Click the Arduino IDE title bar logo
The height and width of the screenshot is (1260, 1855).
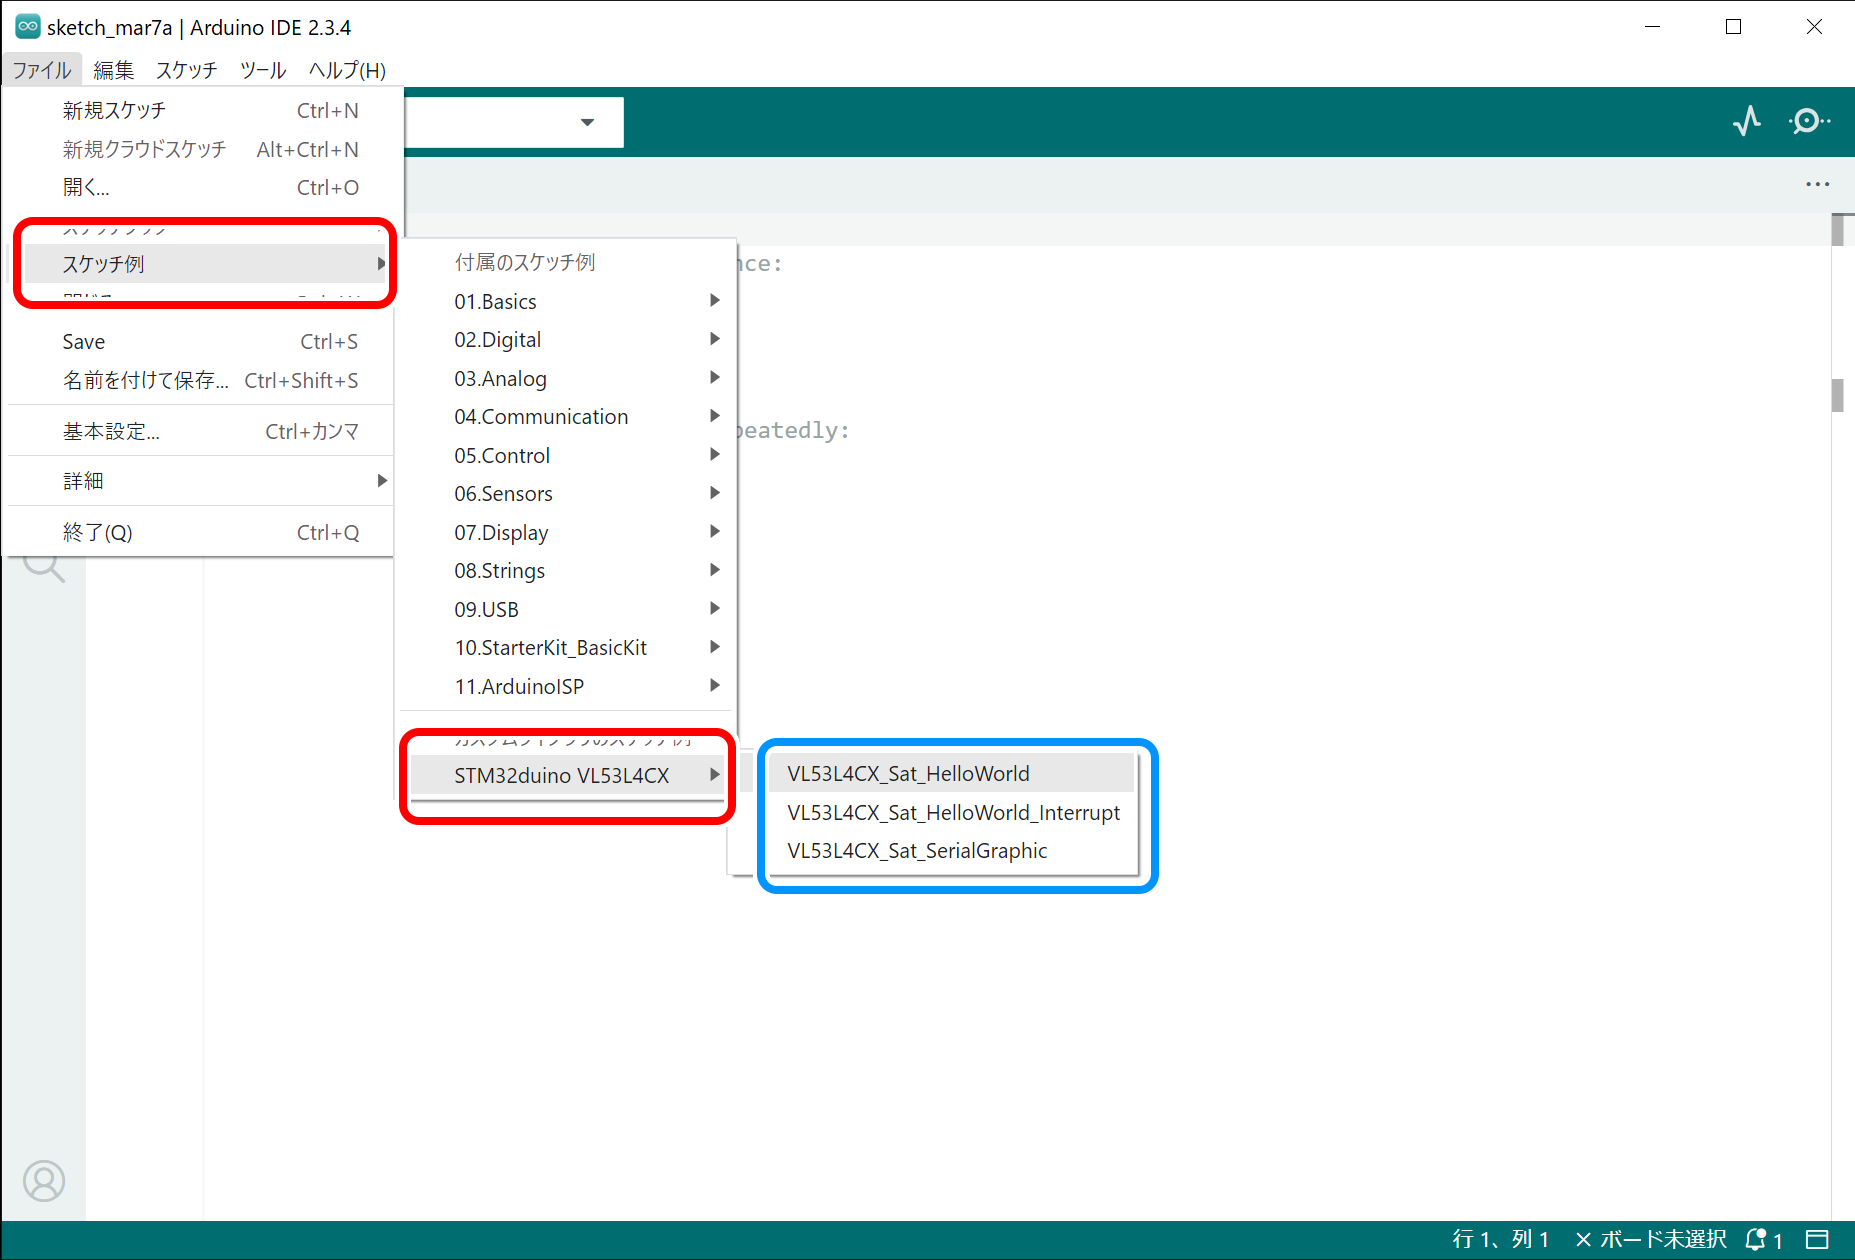click(27, 27)
